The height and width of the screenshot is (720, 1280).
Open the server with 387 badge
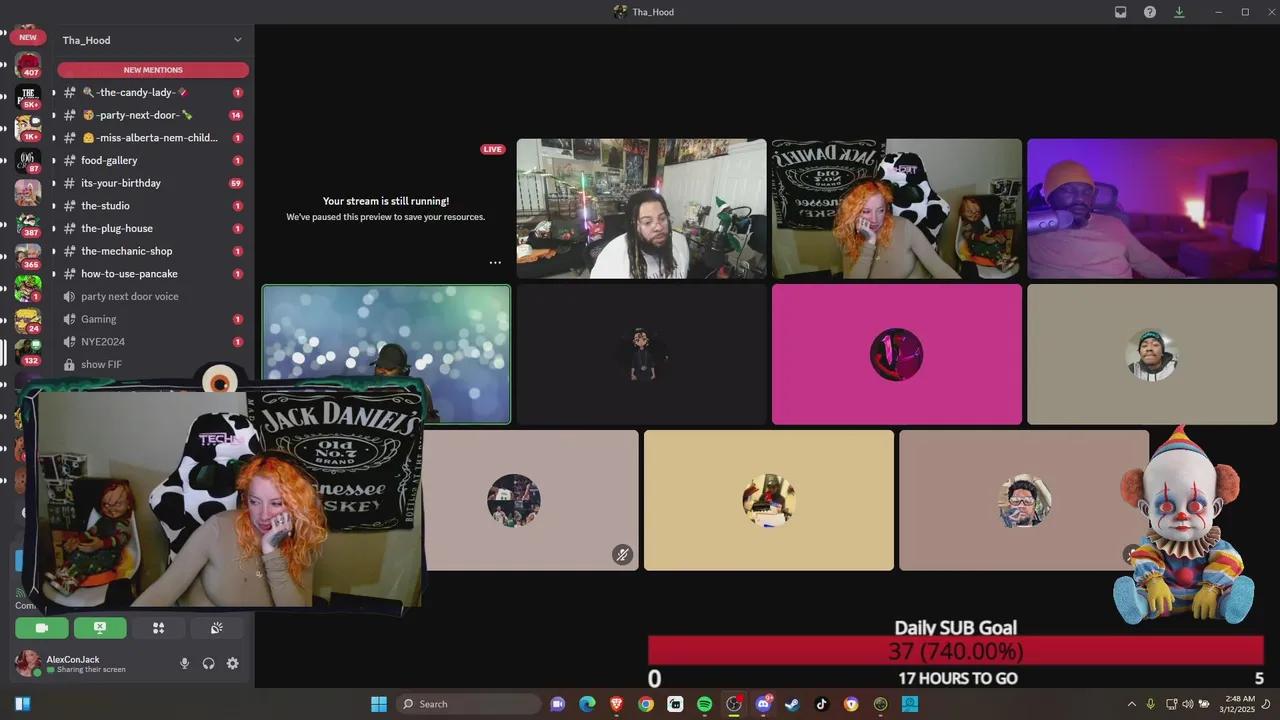click(x=28, y=224)
